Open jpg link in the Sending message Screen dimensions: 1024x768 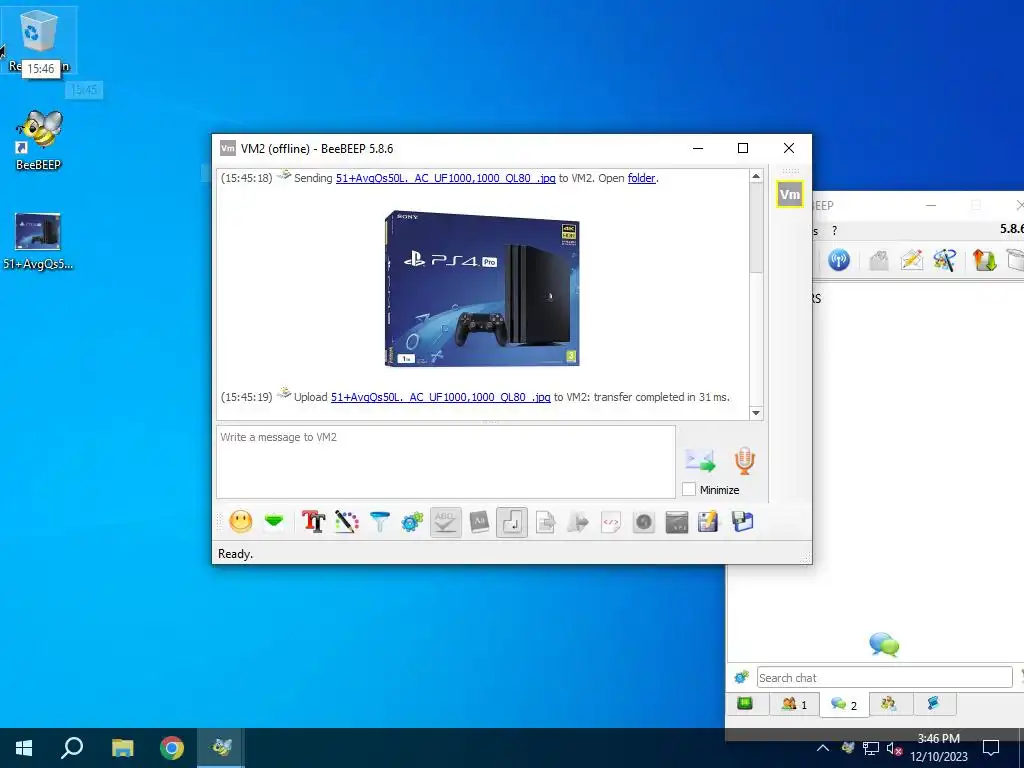pos(445,178)
